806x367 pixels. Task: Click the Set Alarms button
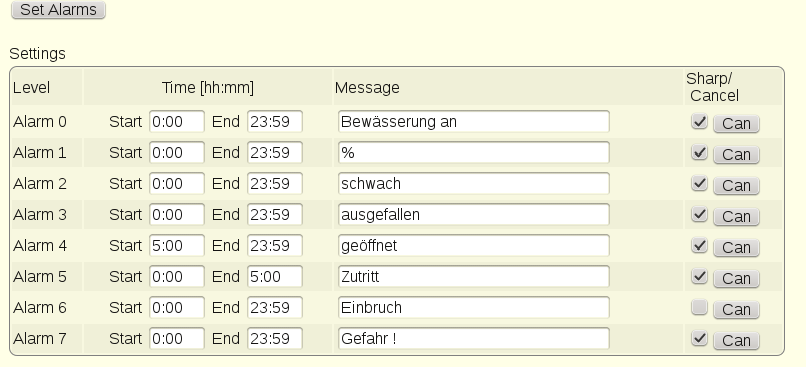coord(58,10)
